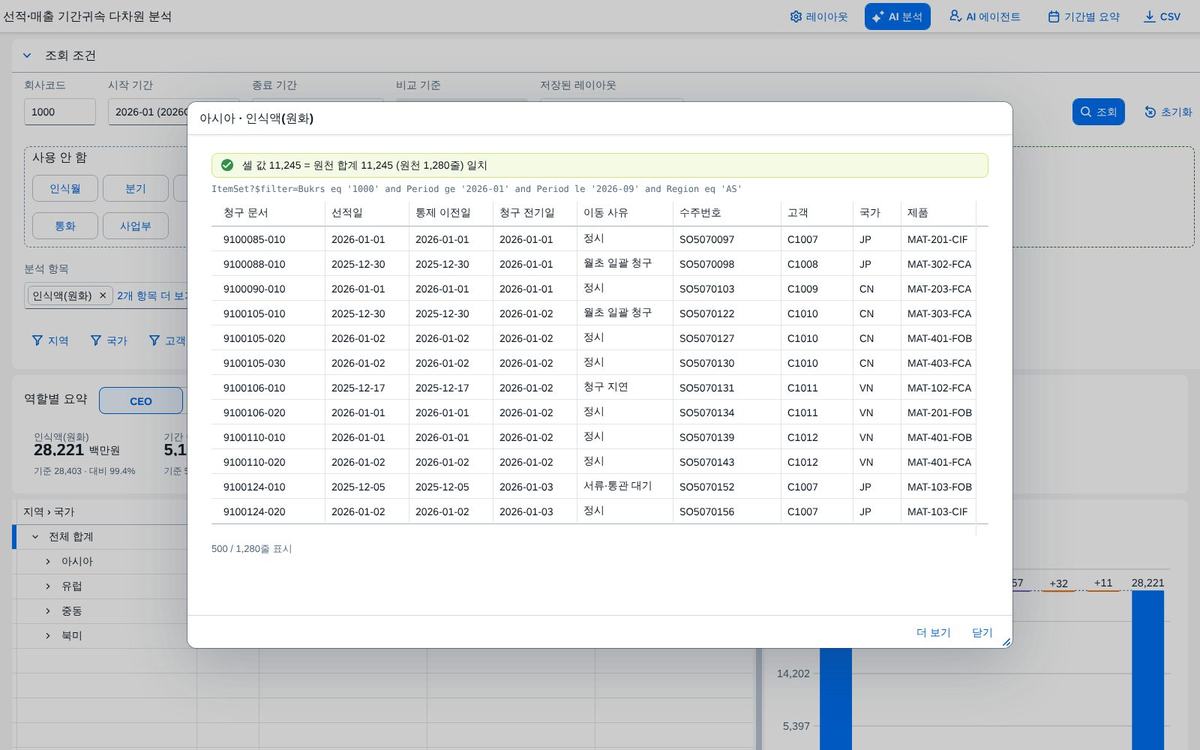This screenshot has width=1200, height=750.
Task: Click the 청구 지연 reason cell
Action: tap(605, 388)
